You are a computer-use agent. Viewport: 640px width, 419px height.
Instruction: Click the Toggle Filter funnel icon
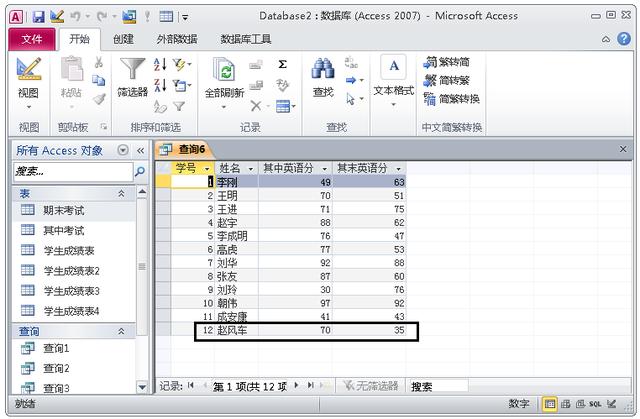[179, 106]
